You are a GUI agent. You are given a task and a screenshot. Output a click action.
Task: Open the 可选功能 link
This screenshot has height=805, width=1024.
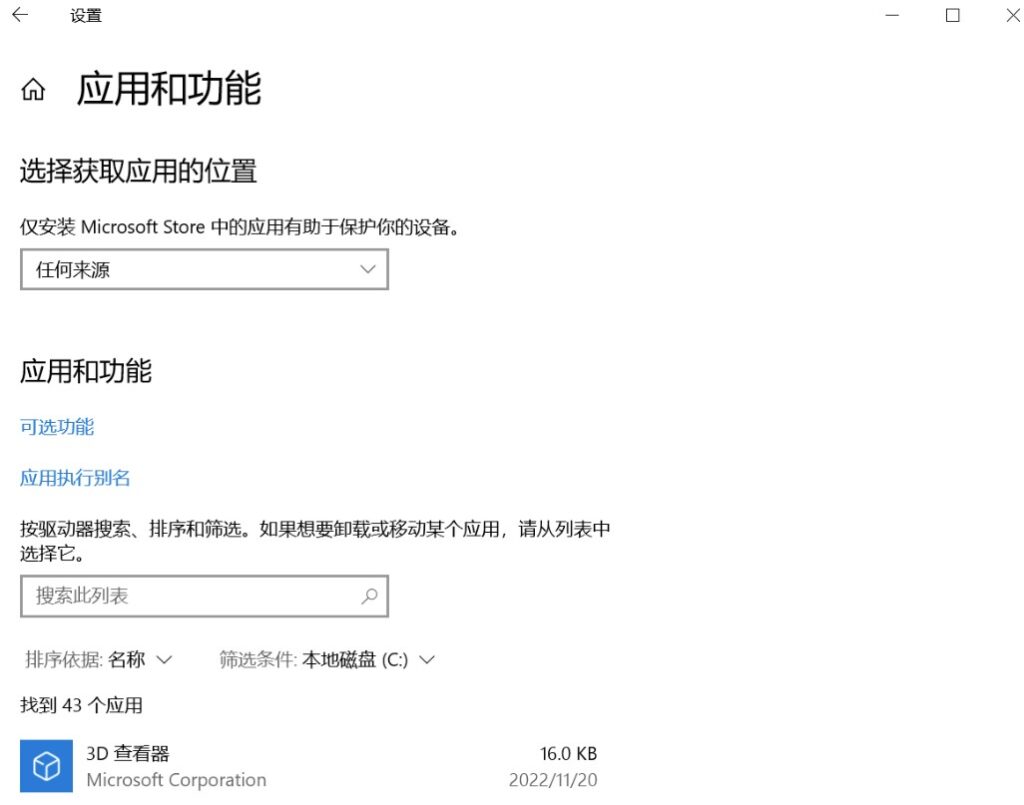point(55,426)
